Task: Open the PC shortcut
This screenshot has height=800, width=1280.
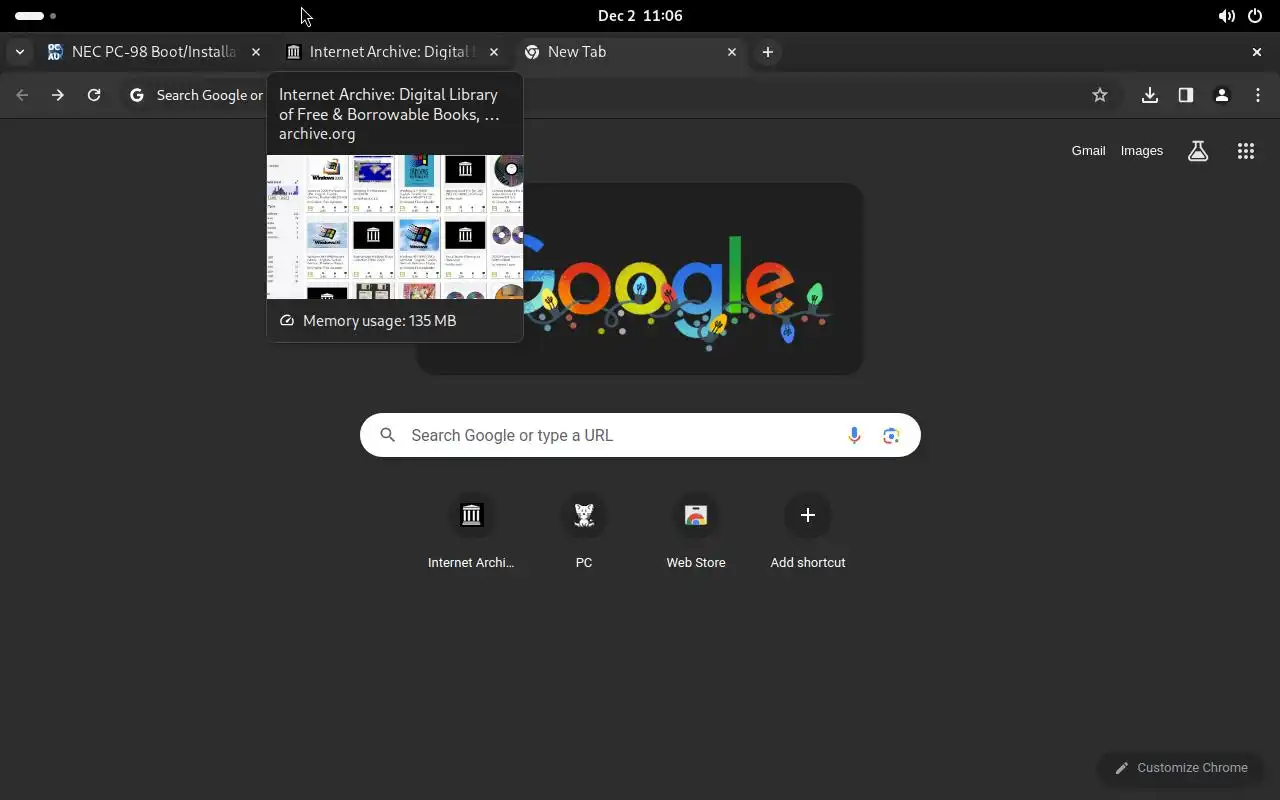Action: coord(584,532)
